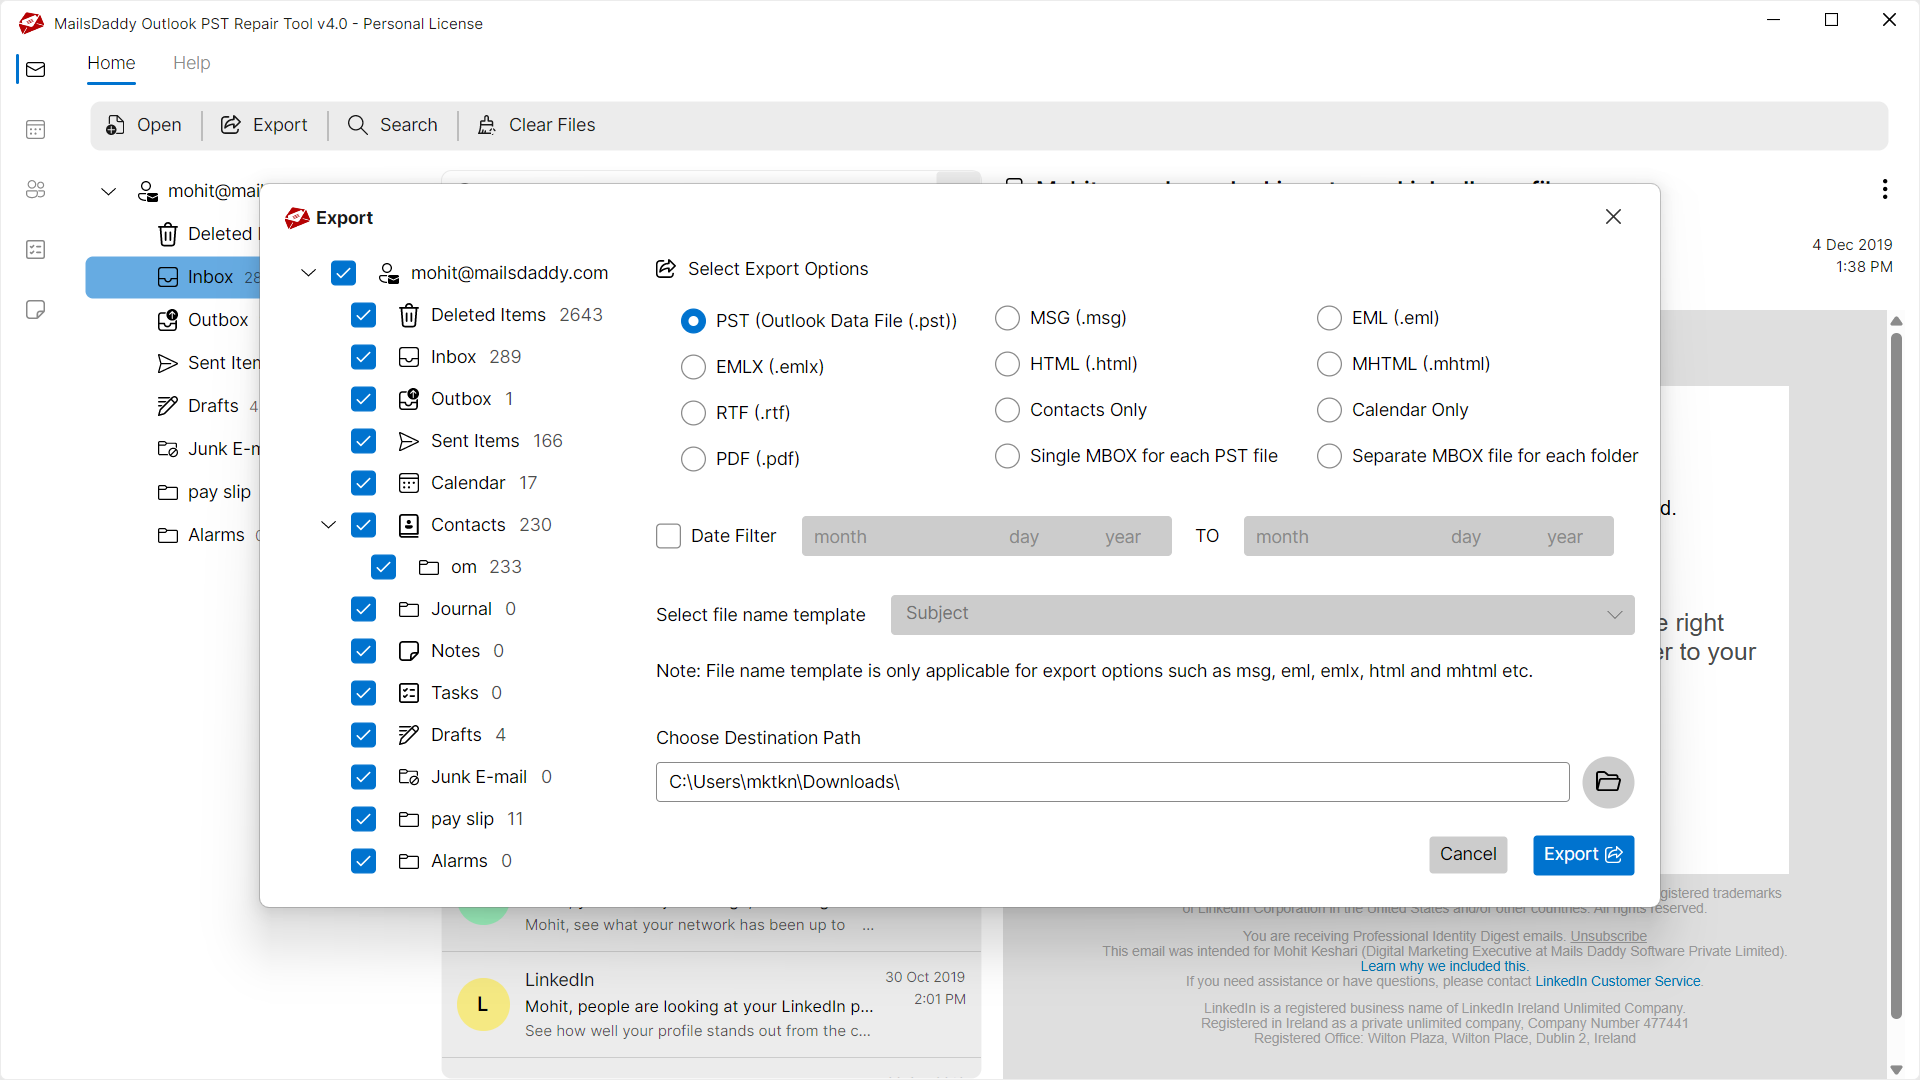1920x1080 pixels.
Task: Click the Clear Files toolbar button
Action: pyautogui.click(x=536, y=125)
